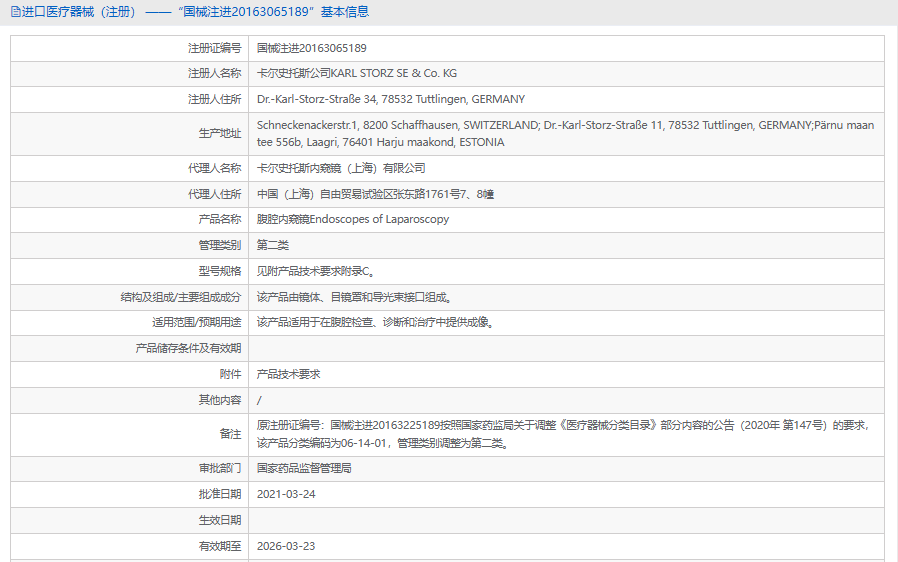Select the approval date 2021-03-24
898x562 pixels.
(x=286, y=494)
